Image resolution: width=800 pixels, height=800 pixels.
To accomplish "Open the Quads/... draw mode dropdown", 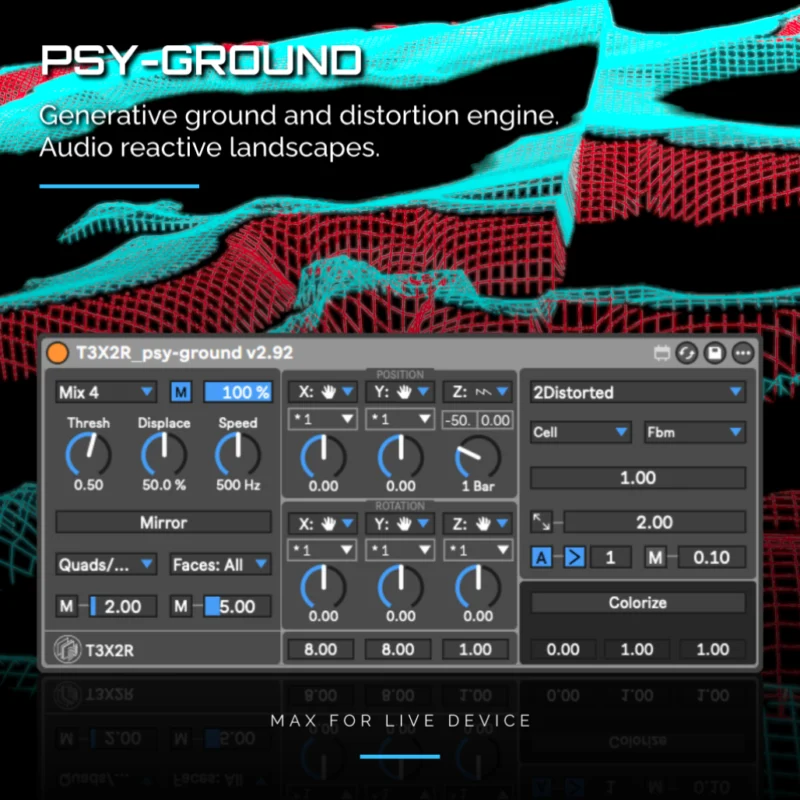I will click(x=106, y=565).
